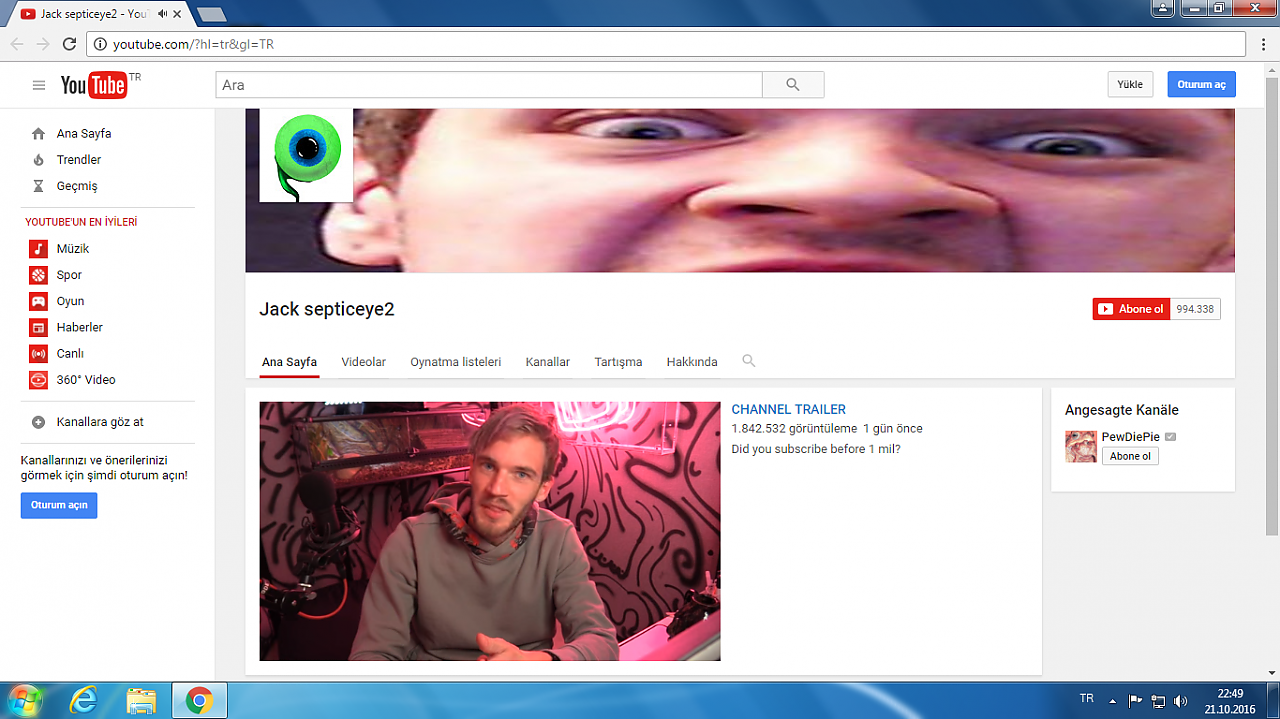The height and width of the screenshot is (719, 1280).
Task: Mute the tab via audio icon
Action: tap(162, 14)
